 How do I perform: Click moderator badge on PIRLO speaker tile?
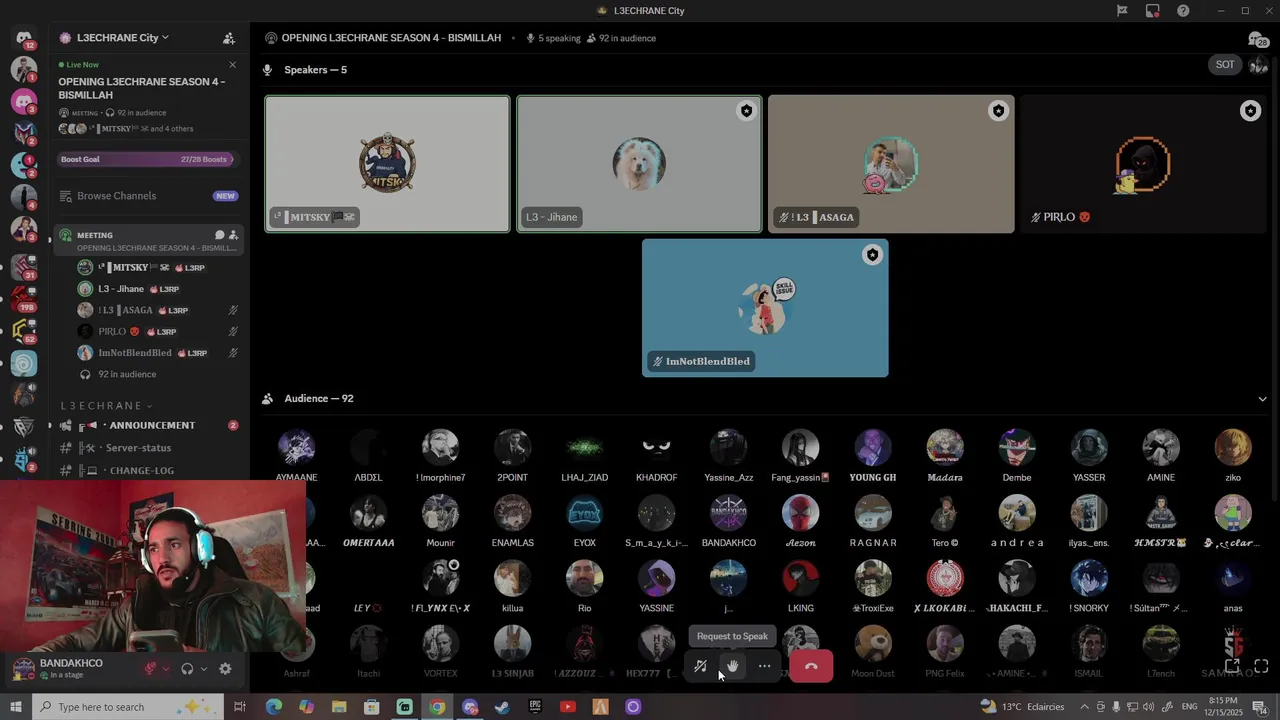click(1250, 111)
